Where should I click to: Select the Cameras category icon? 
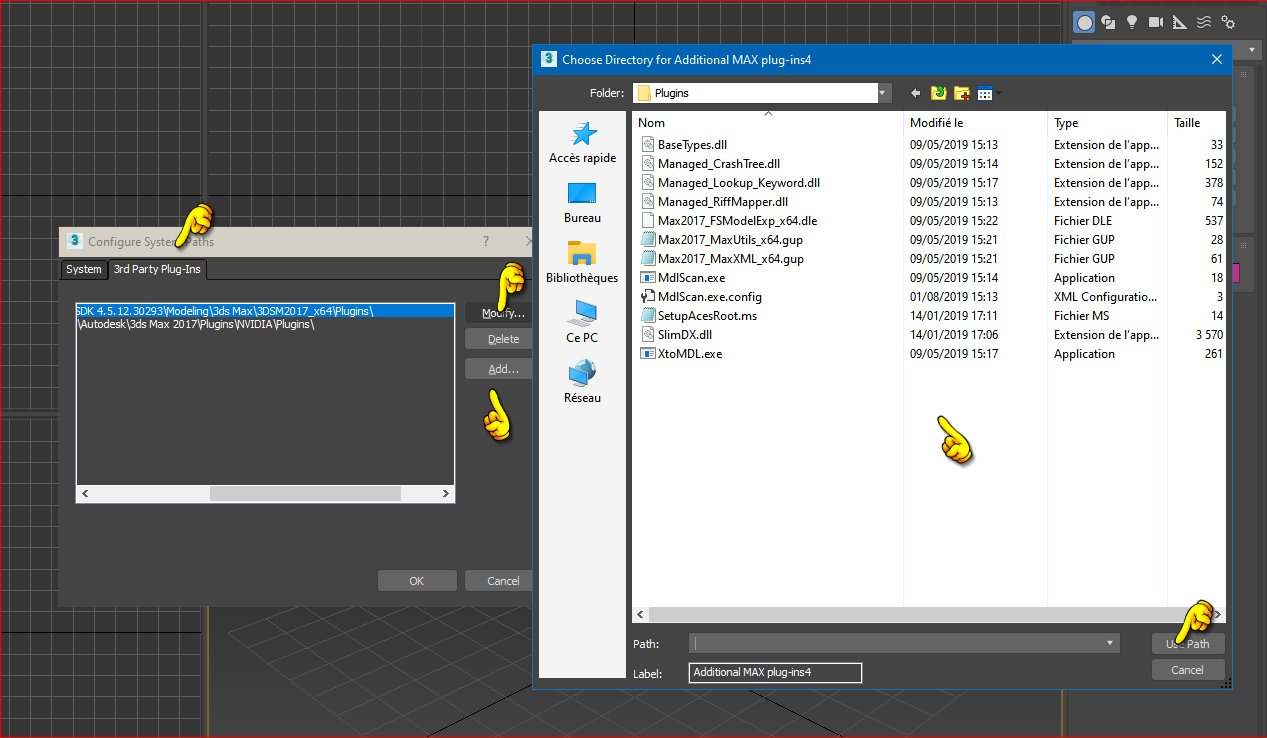(x=1156, y=22)
